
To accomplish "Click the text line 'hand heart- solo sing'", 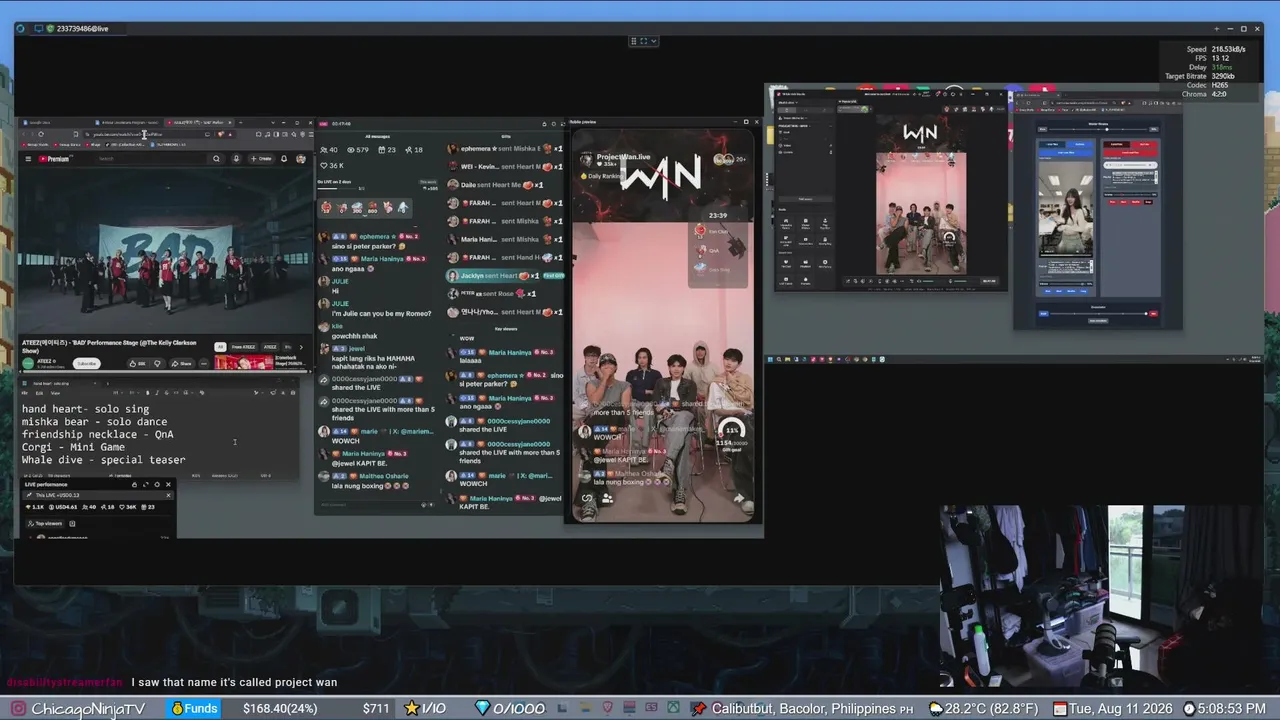I will [x=85, y=409].
